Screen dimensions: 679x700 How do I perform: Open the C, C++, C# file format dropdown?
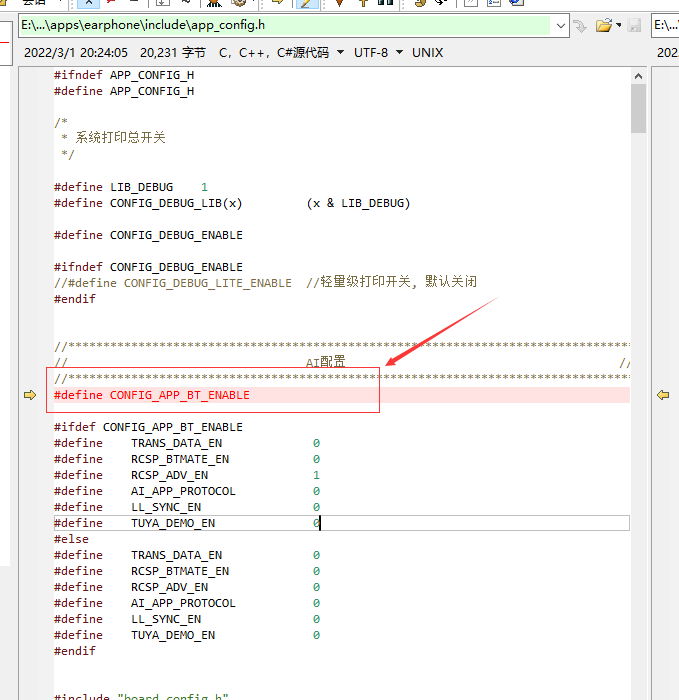coord(341,52)
